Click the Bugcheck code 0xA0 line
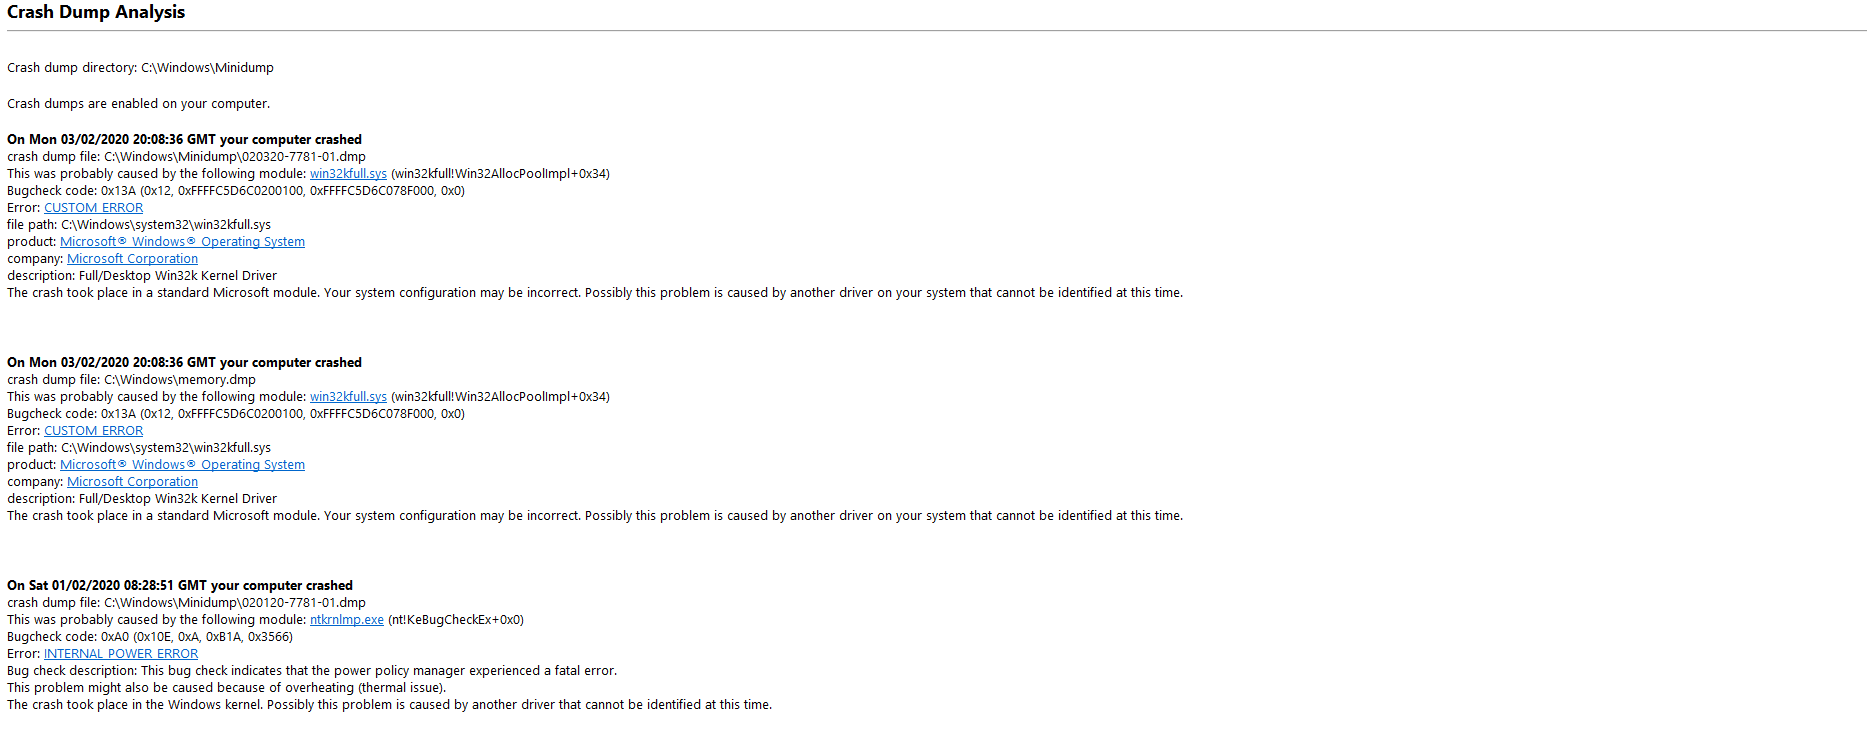The height and width of the screenshot is (754, 1867). pyautogui.click(x=150, y=637)
